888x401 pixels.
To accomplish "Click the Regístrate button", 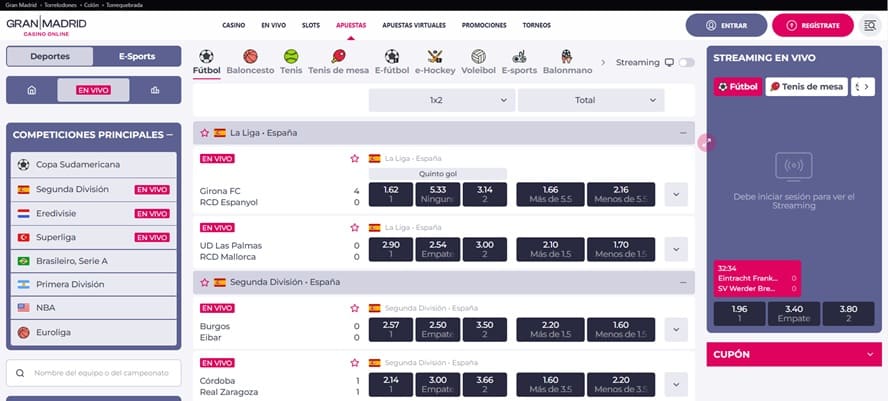I will click(x=813, y=25).
